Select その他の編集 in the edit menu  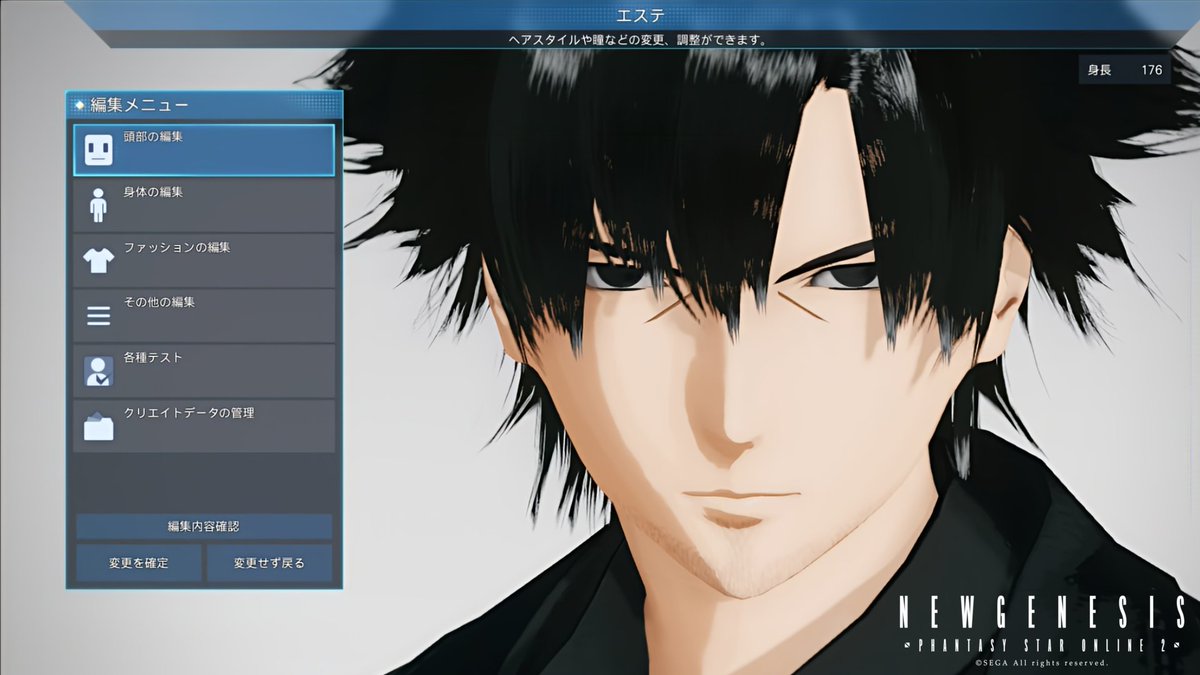[x=204, y=316]
